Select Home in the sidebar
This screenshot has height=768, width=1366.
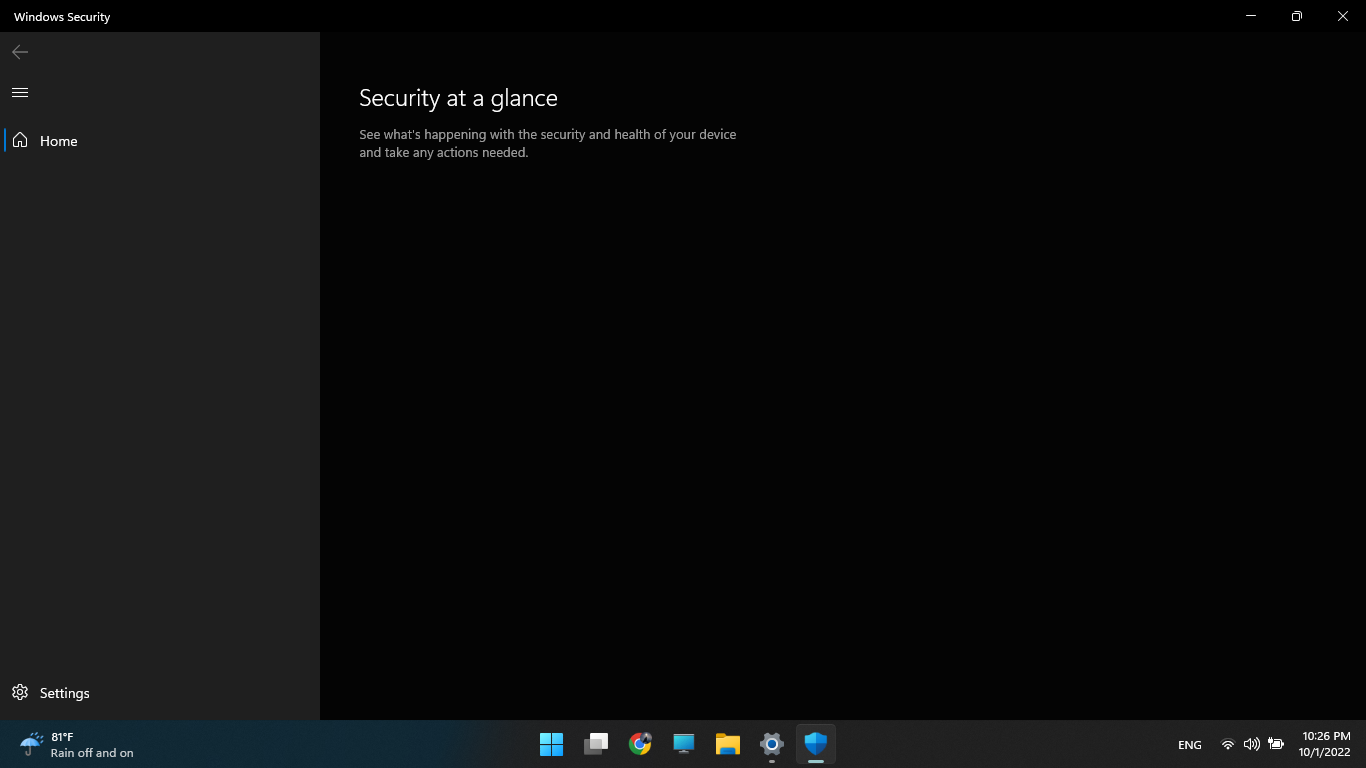click(x=160, y=141)
